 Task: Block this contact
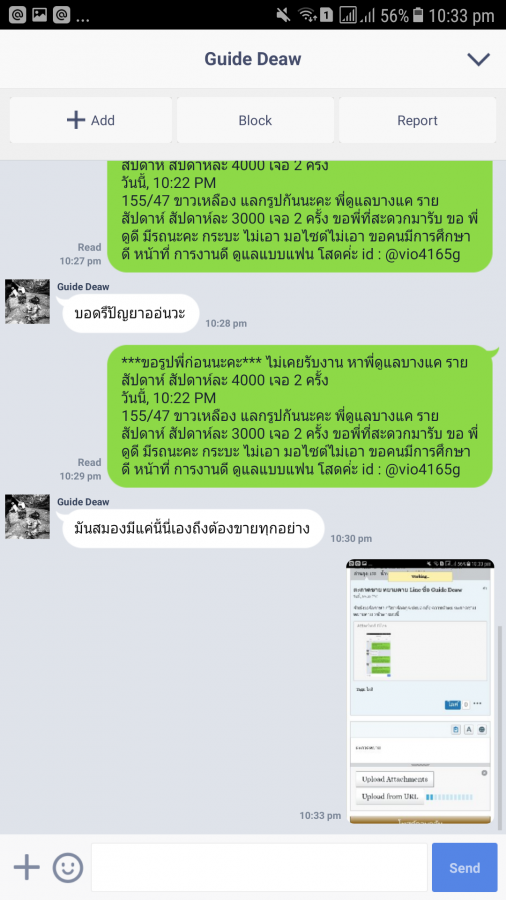pos(255,120)
